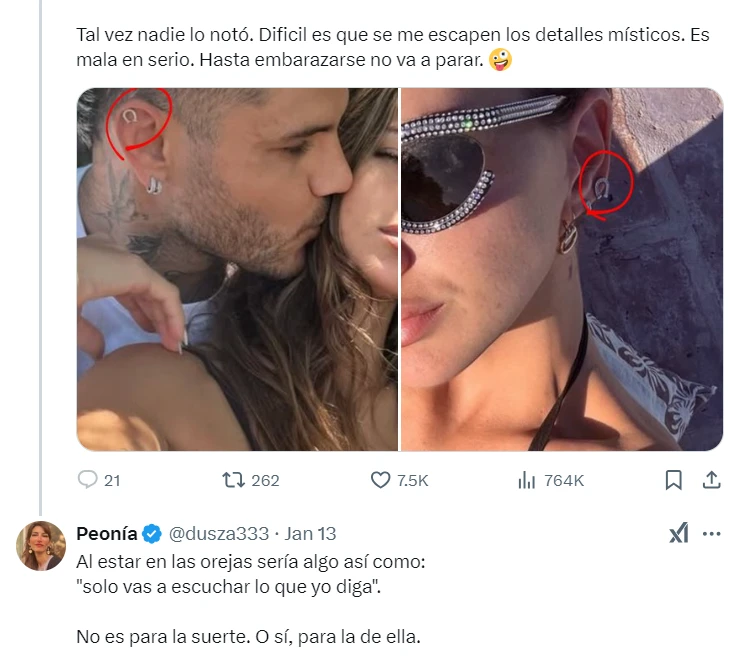Repost the tweet using the retweet arrows icon
The image size is (732, 657).
pos(233,480)
